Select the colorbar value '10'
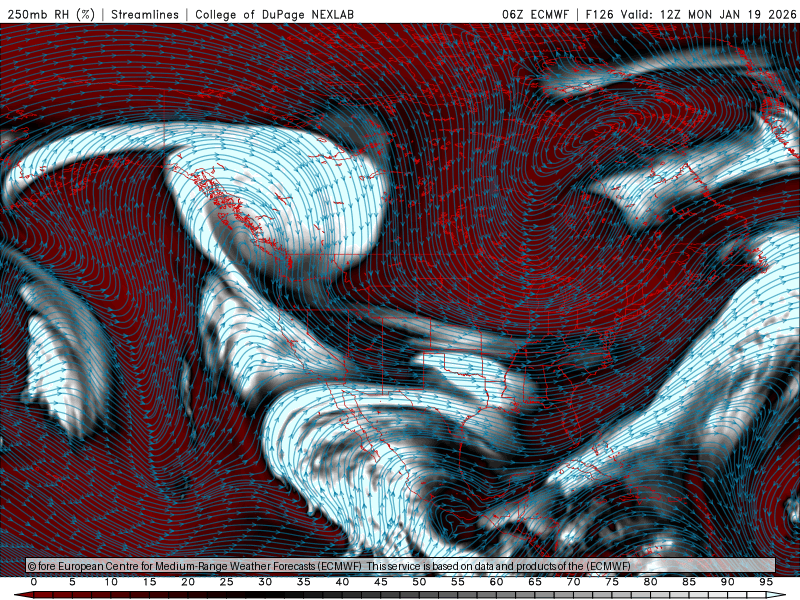 click(x=111, y=582)
